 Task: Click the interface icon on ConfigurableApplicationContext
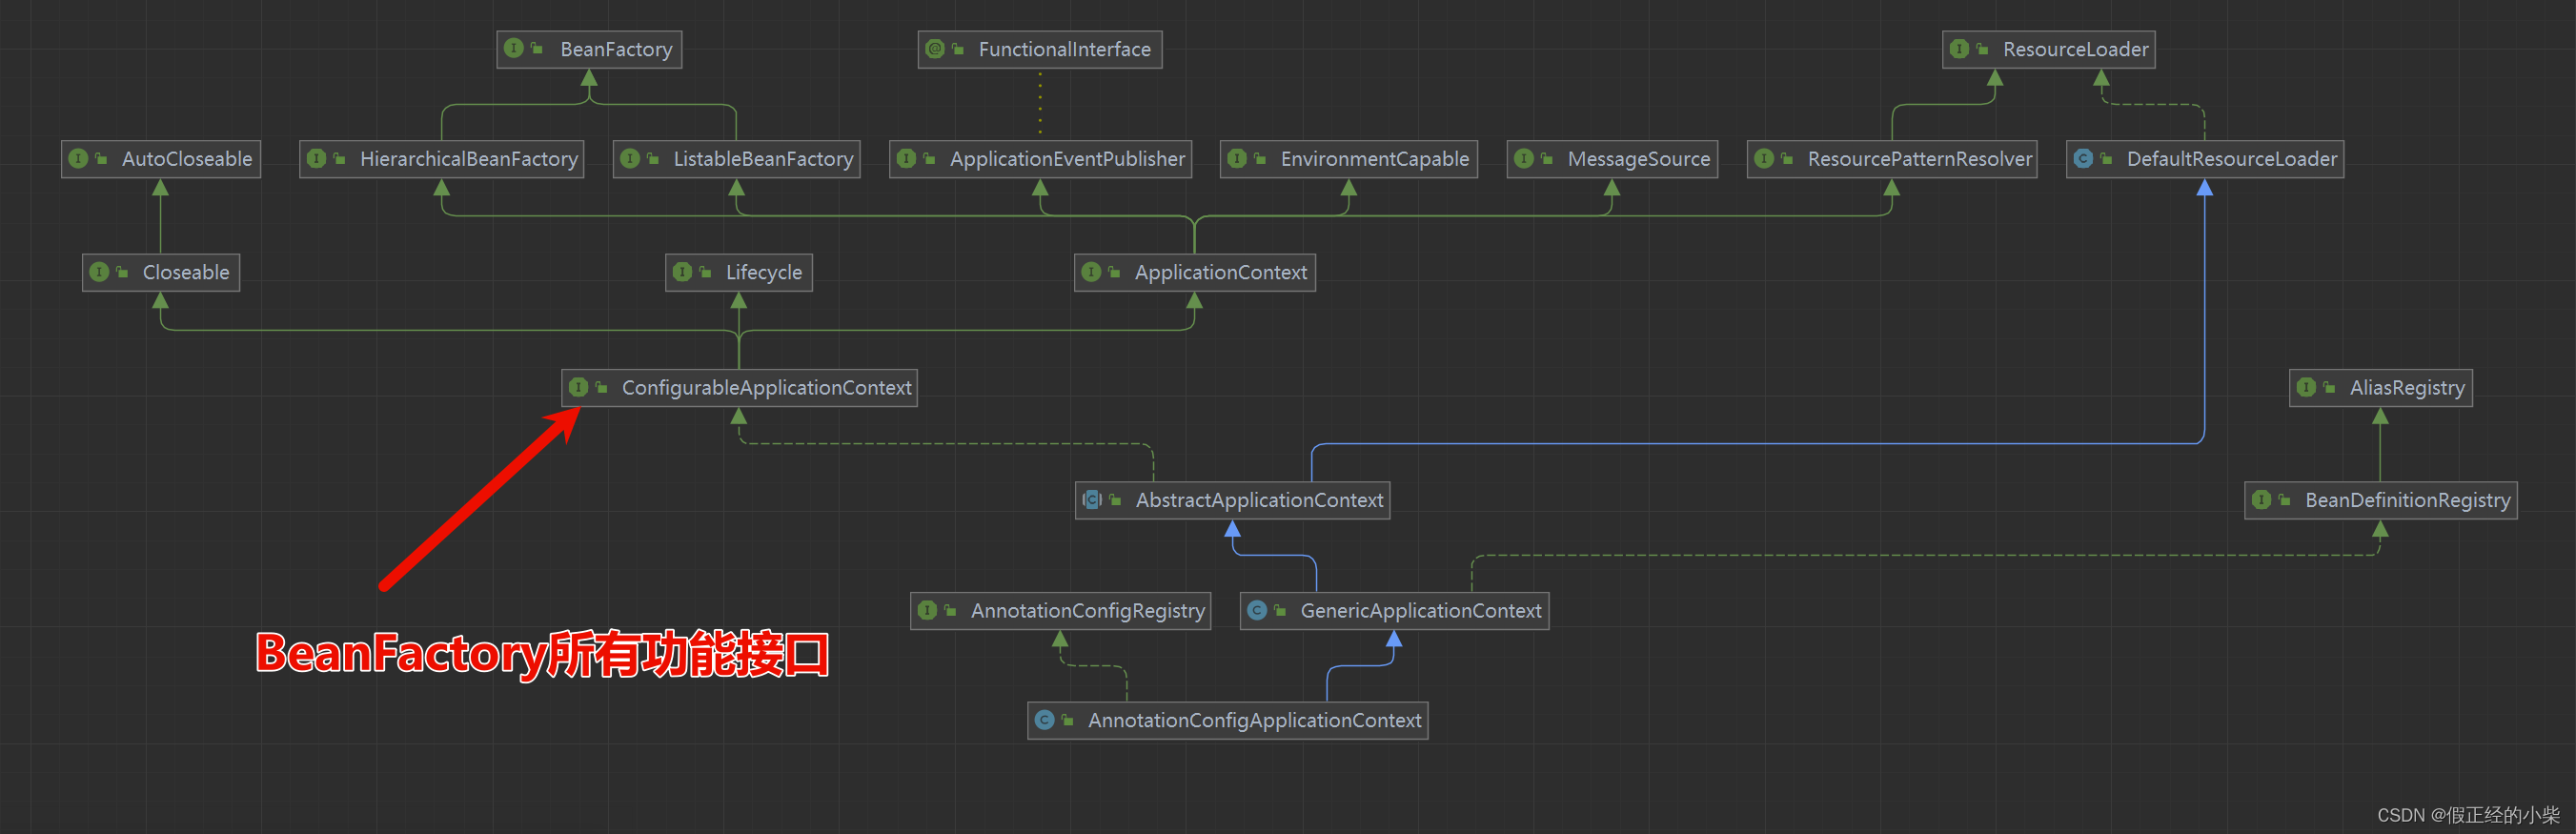pyautogui.click(x=578, y=386)
